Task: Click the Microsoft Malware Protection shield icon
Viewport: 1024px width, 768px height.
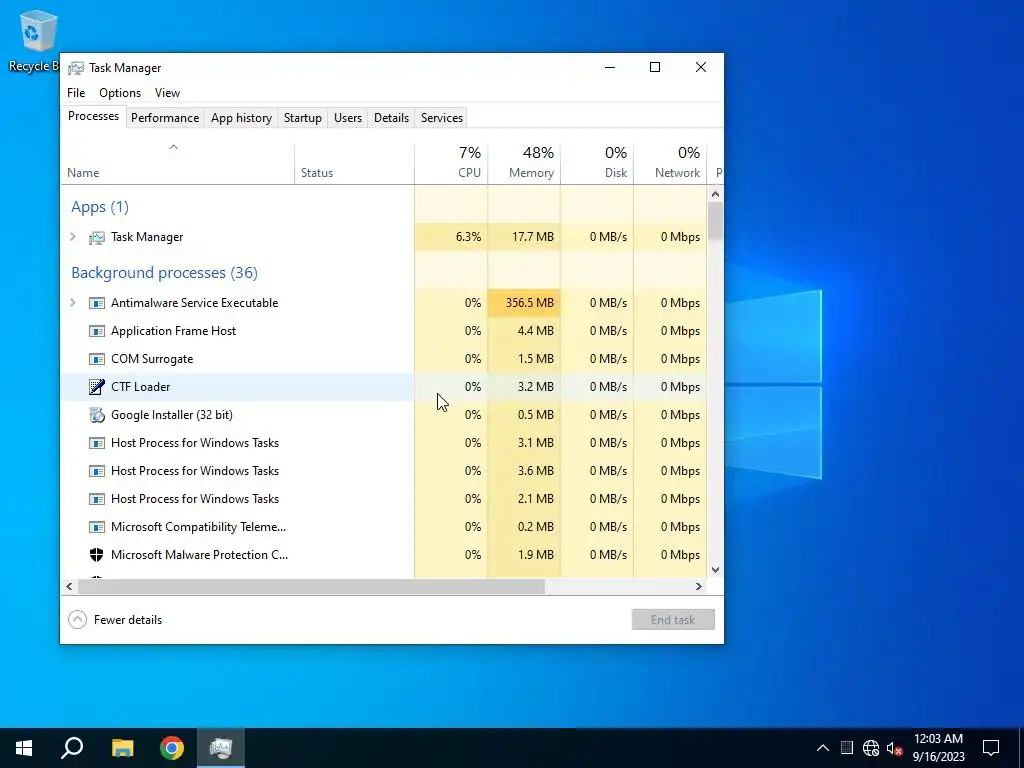Action: click(x=97, y=555)
